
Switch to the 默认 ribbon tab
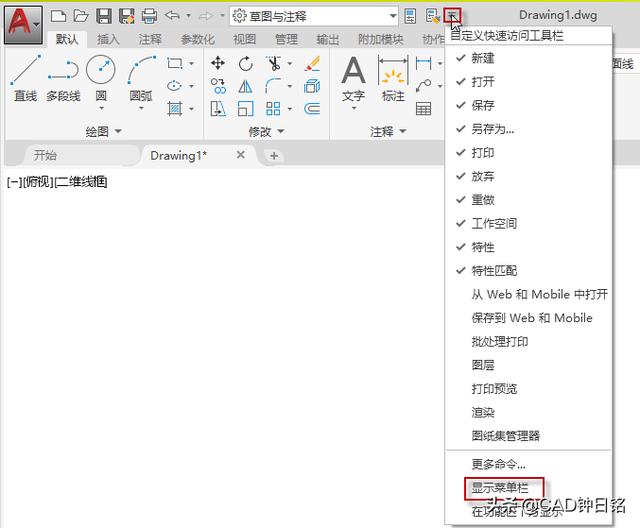click(67, 39)
